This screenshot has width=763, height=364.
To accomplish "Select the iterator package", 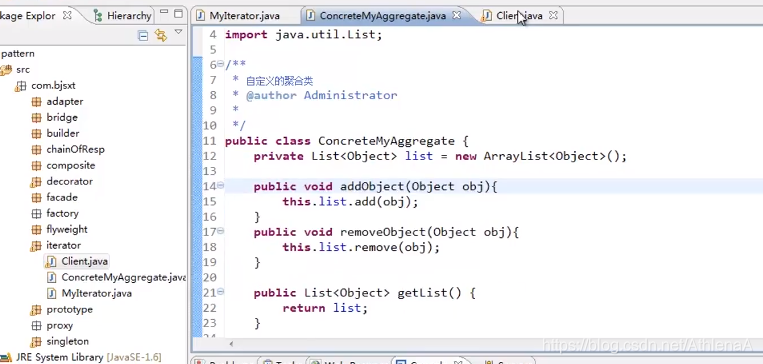I will [63, 245].
